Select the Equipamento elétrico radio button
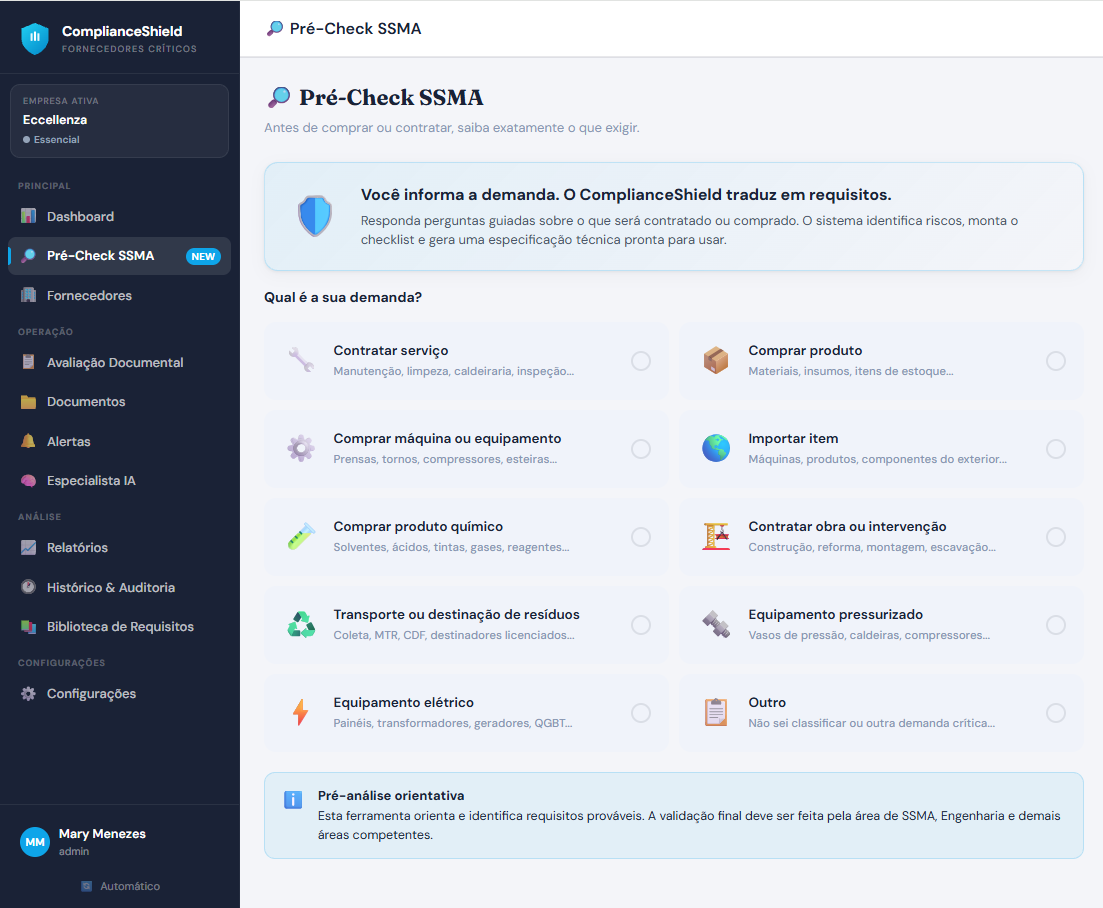The image size is (1103, 908). point(641,712)
